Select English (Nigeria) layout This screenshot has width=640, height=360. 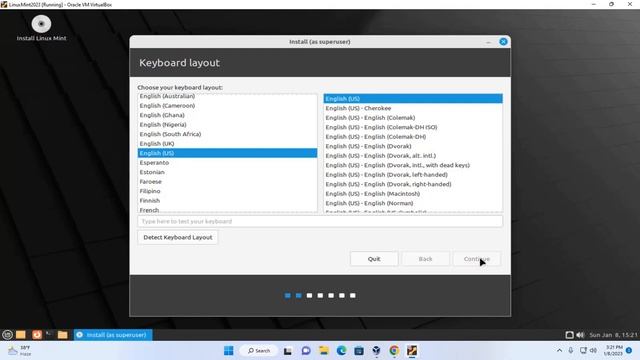227,124
